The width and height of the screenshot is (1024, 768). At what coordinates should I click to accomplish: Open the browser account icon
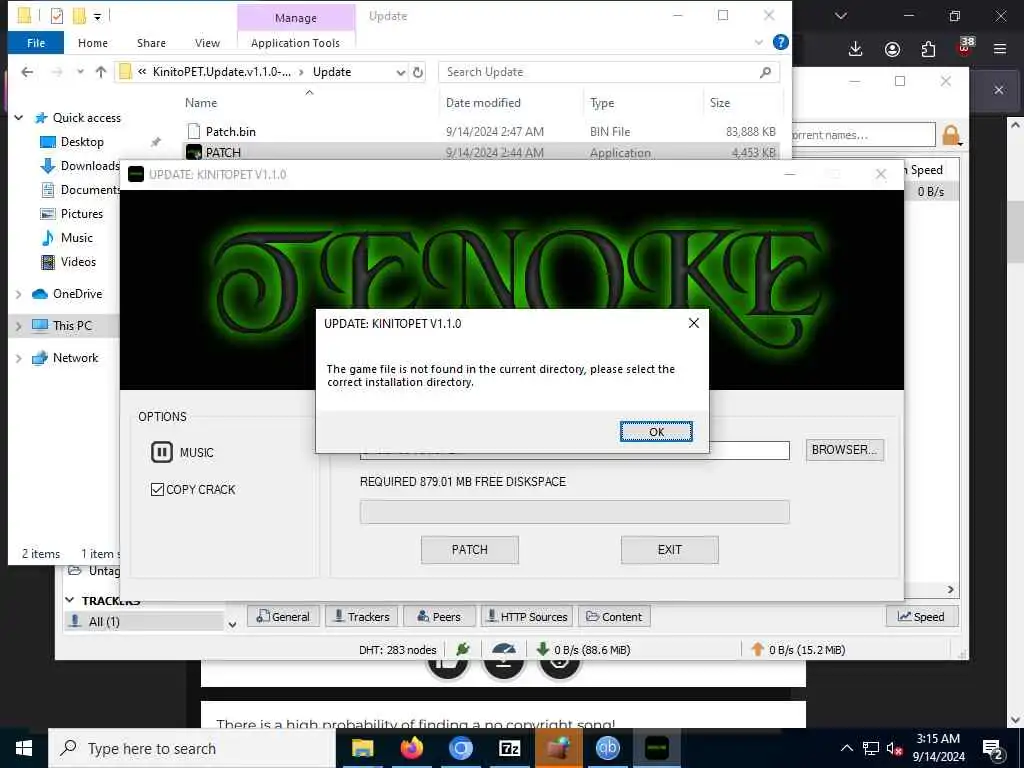click(x=892, y=49)
